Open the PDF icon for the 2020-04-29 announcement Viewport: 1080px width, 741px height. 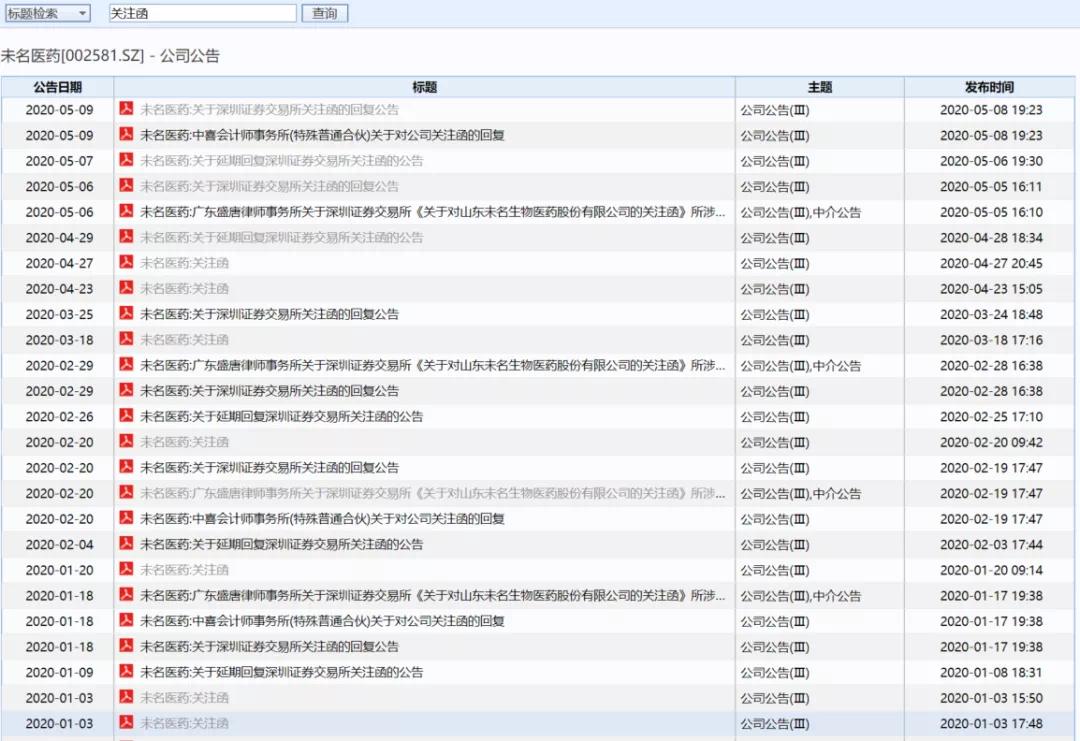[127, 237]
